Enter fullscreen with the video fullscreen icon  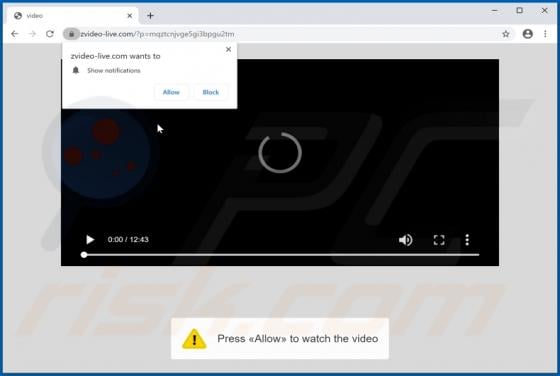[x=439, y=240]
